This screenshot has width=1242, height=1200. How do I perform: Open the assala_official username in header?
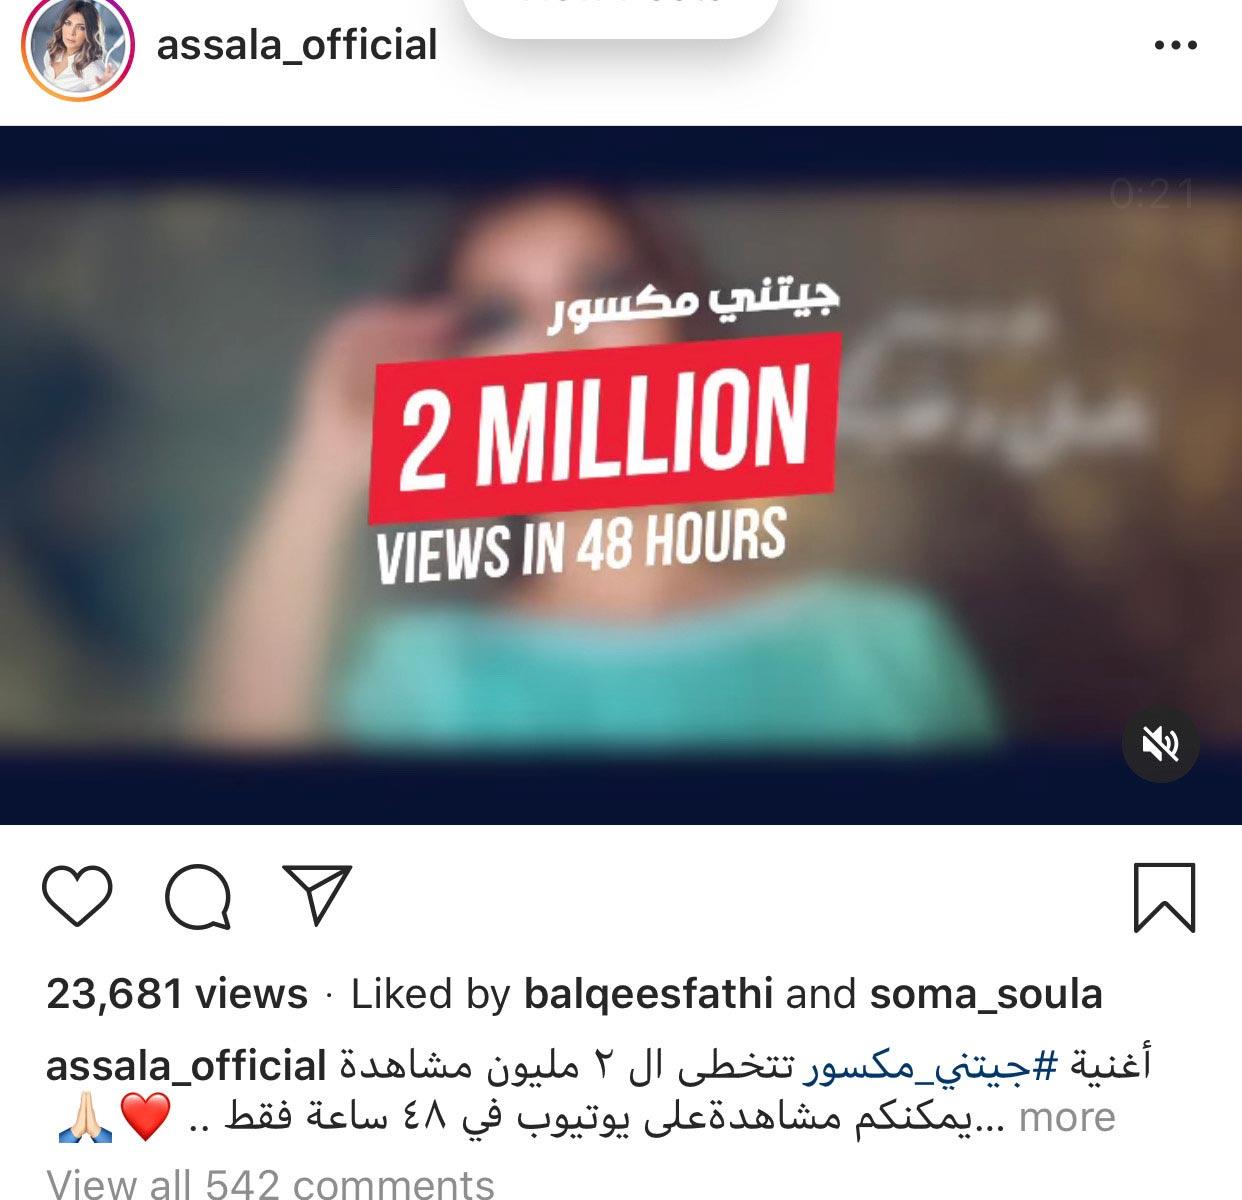pyautogui.click(x=297, y=45)
